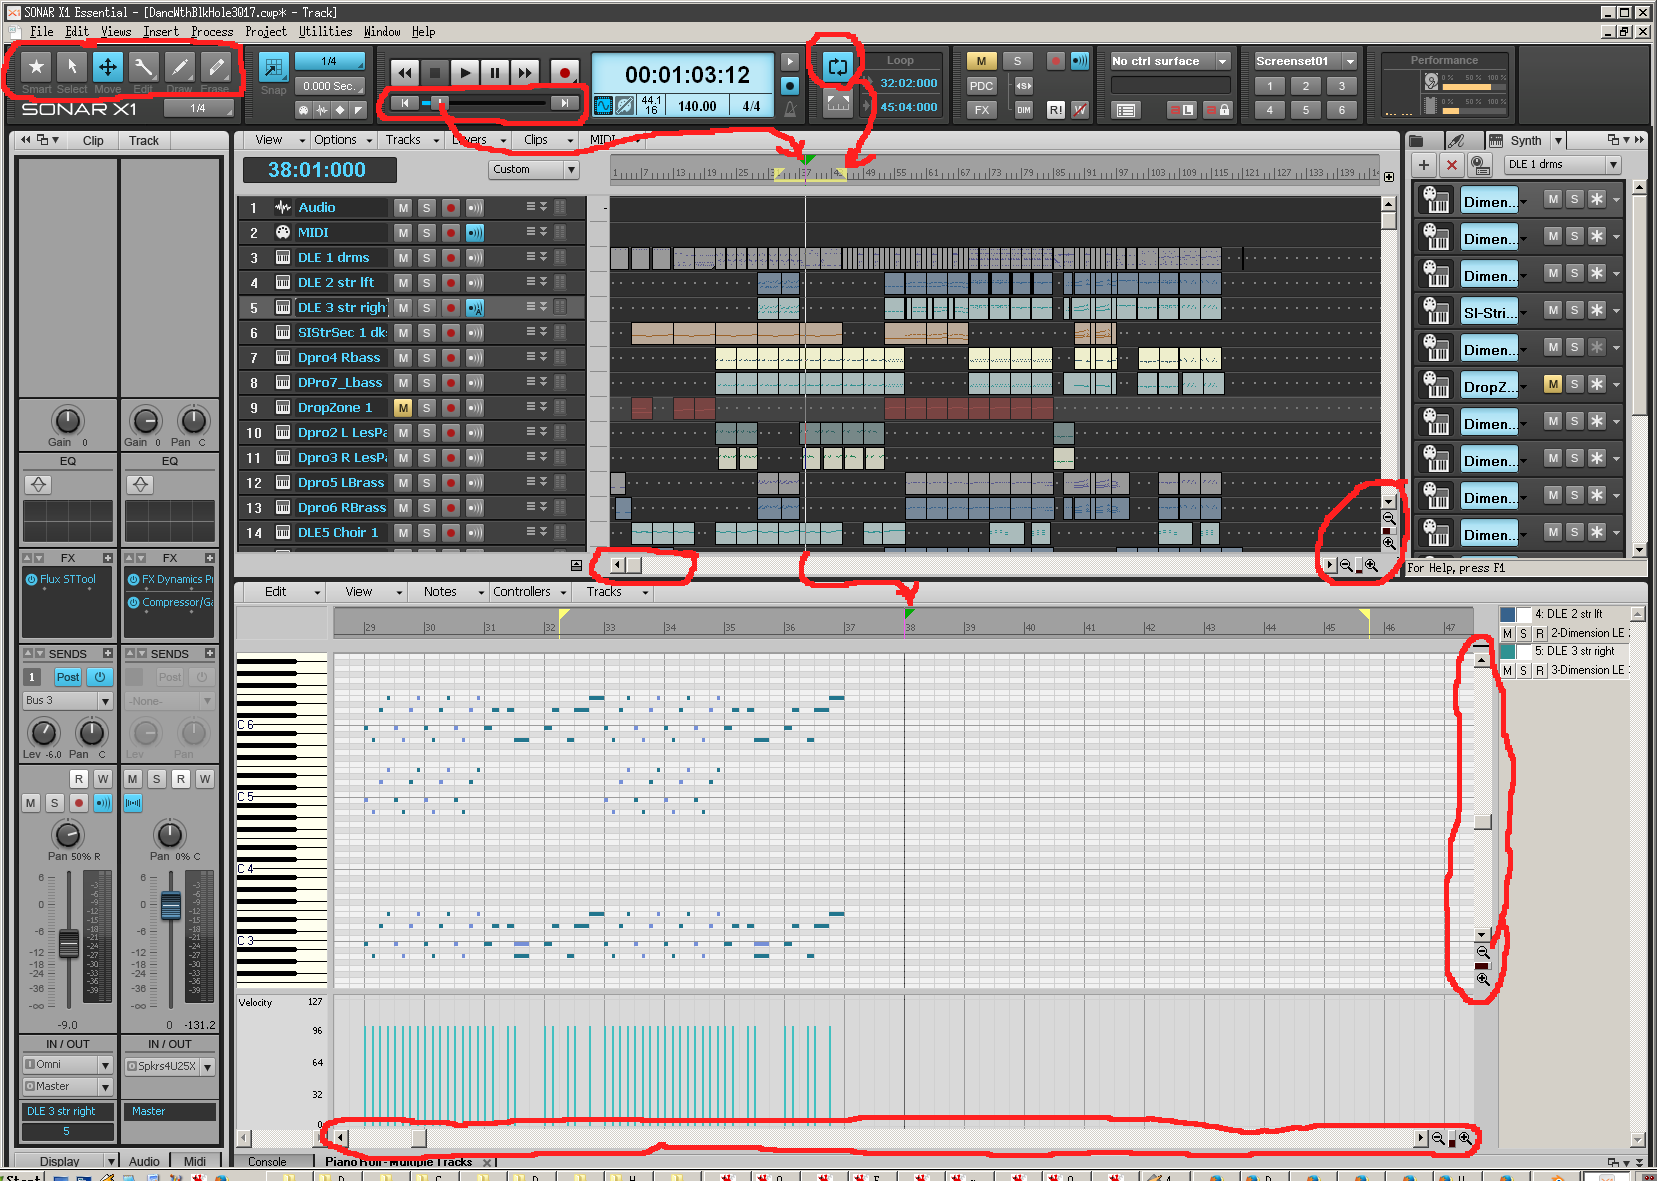Select the Draw pencil tool
Viewport: 1657px width, 1181px height.
(179, 67)
